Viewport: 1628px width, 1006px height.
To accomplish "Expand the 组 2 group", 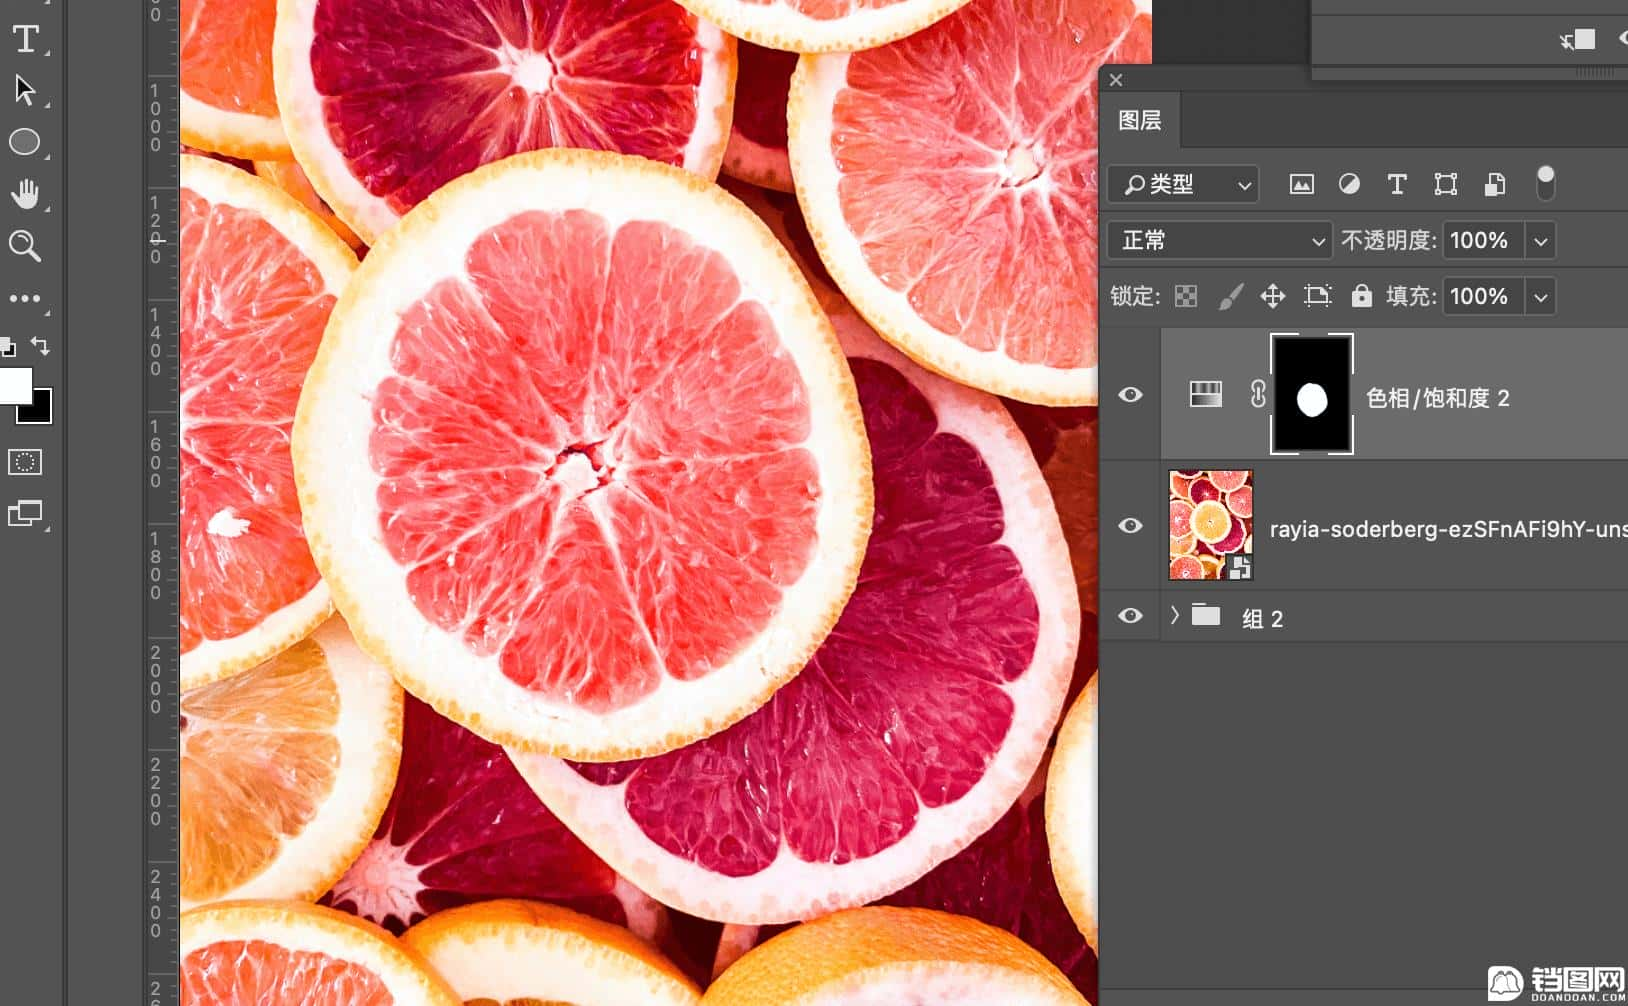I will (1175, 615).
